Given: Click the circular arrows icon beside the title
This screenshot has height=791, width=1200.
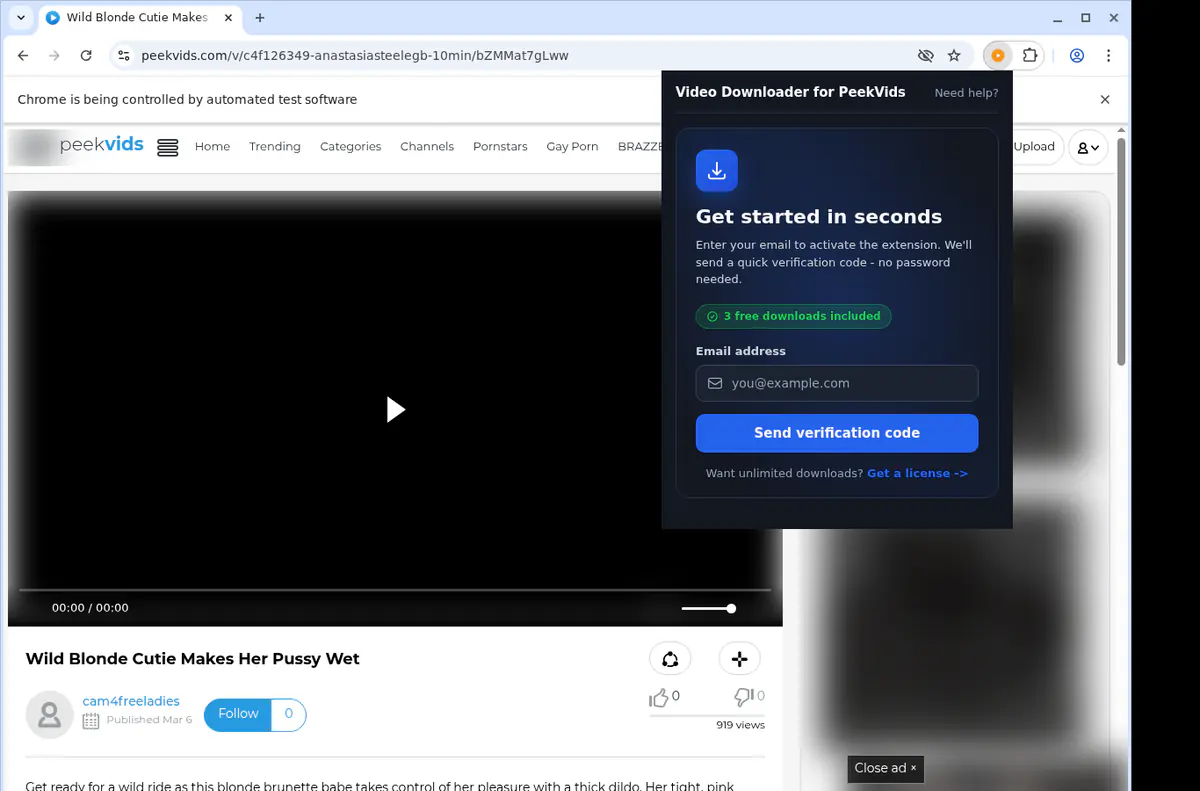Looking at the screenshot, I should [x=670, y=659].
